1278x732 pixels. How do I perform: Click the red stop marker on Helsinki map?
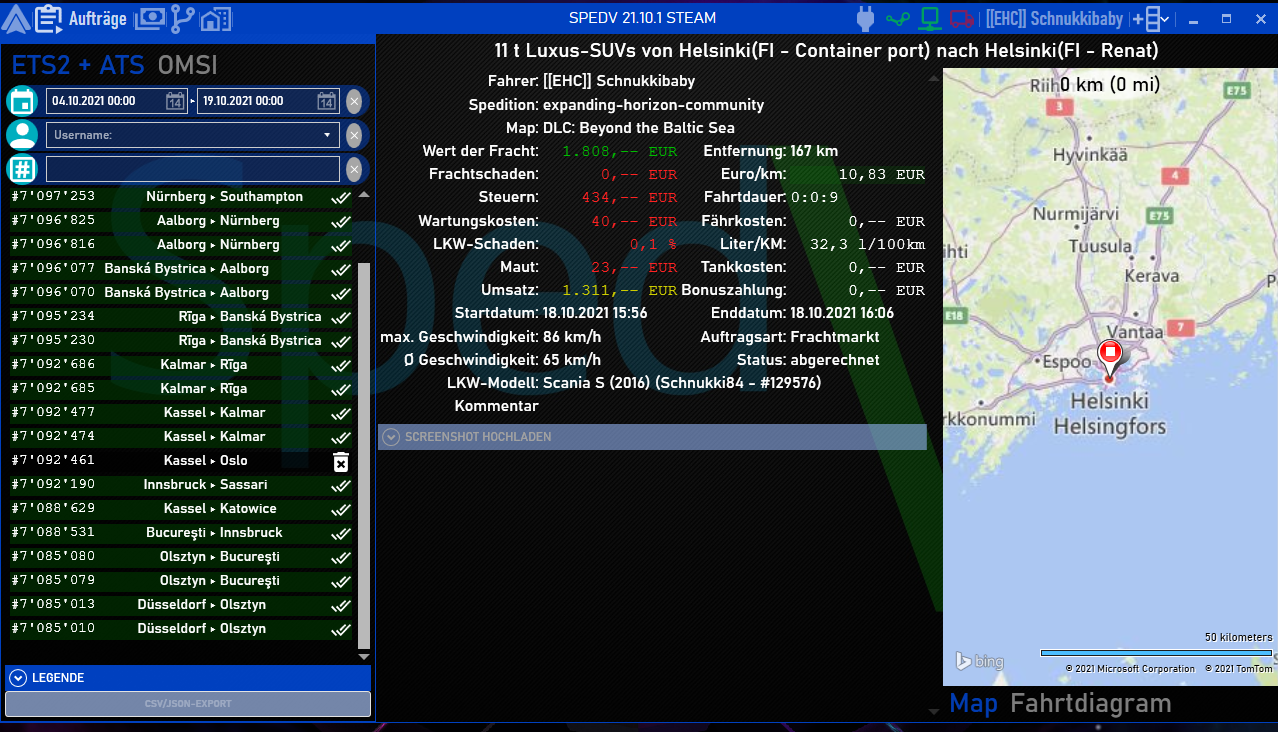click(1109, 357)
